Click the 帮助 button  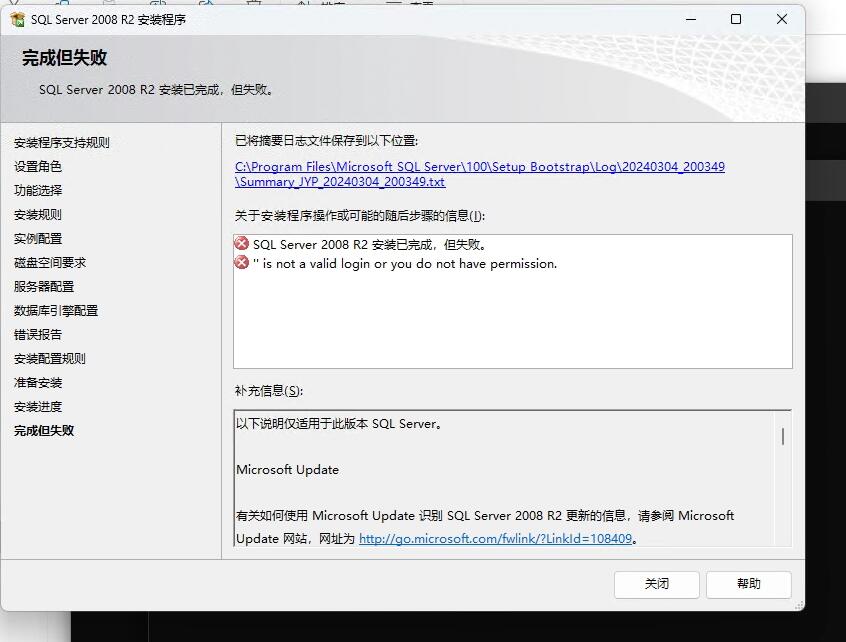(748, 584)
